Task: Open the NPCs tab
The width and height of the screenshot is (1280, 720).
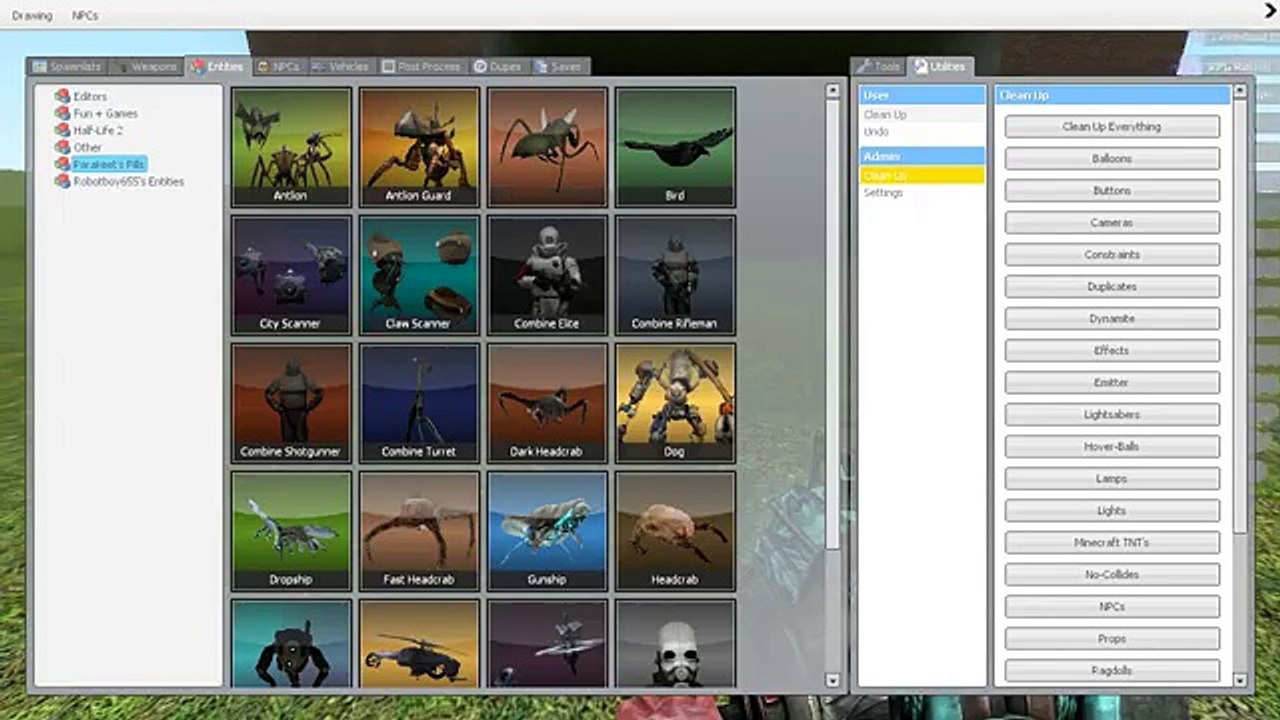Action: pos(277,67)
